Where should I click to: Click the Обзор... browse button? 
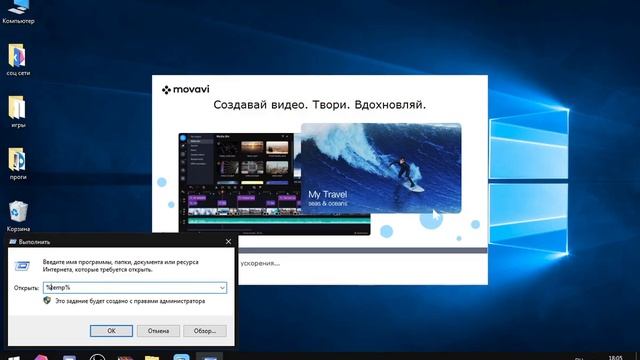205,331
